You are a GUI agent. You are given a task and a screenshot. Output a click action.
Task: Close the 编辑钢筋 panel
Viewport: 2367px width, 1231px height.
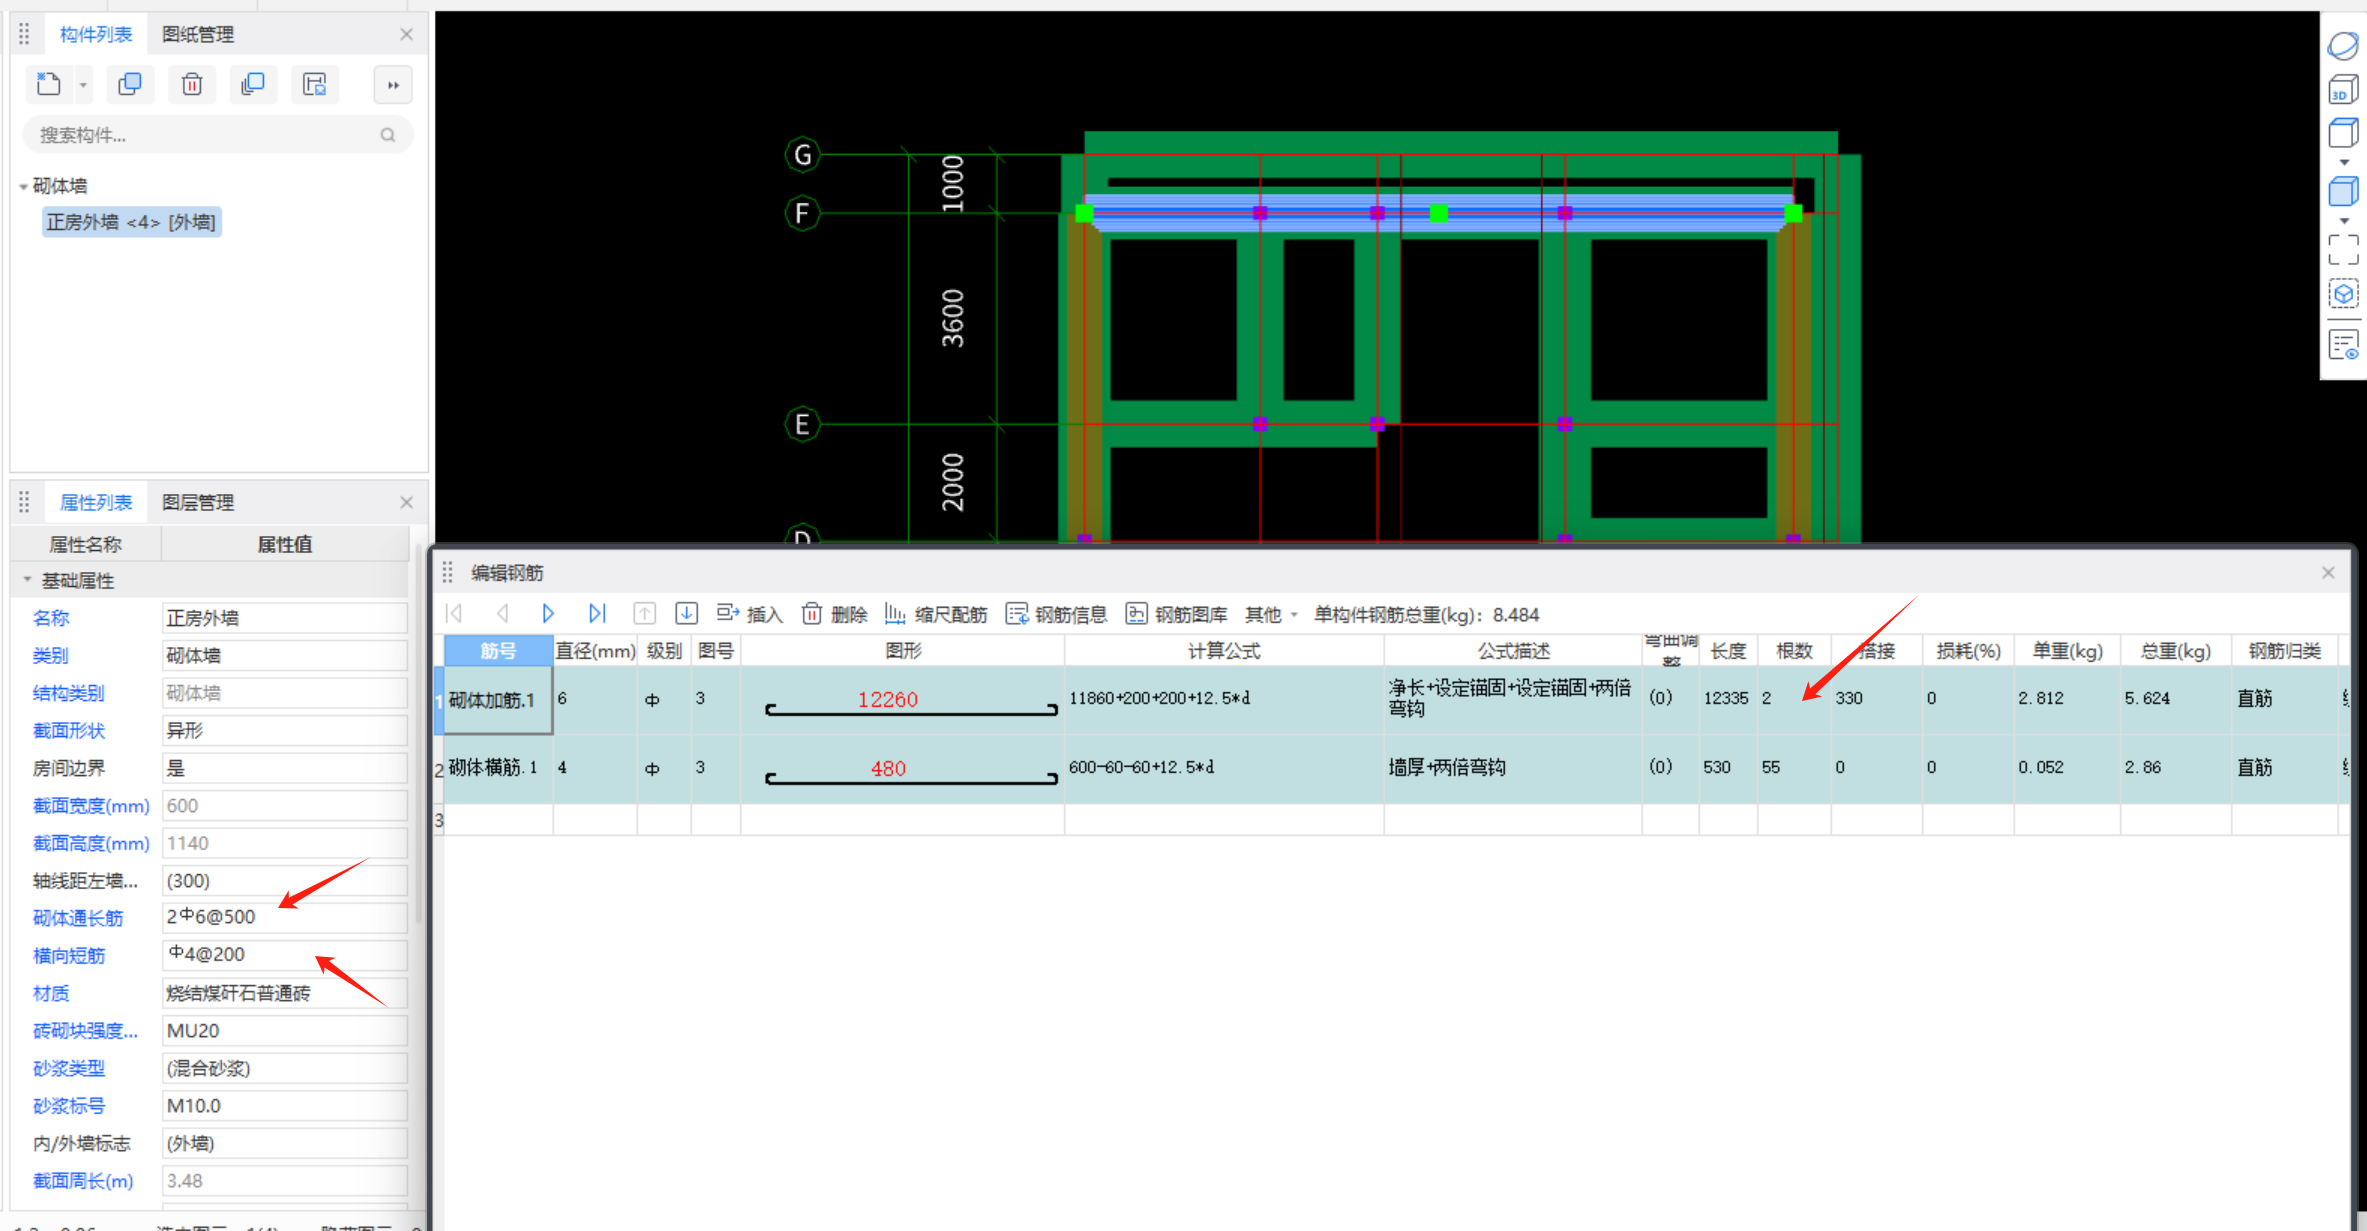[2328, 572]
